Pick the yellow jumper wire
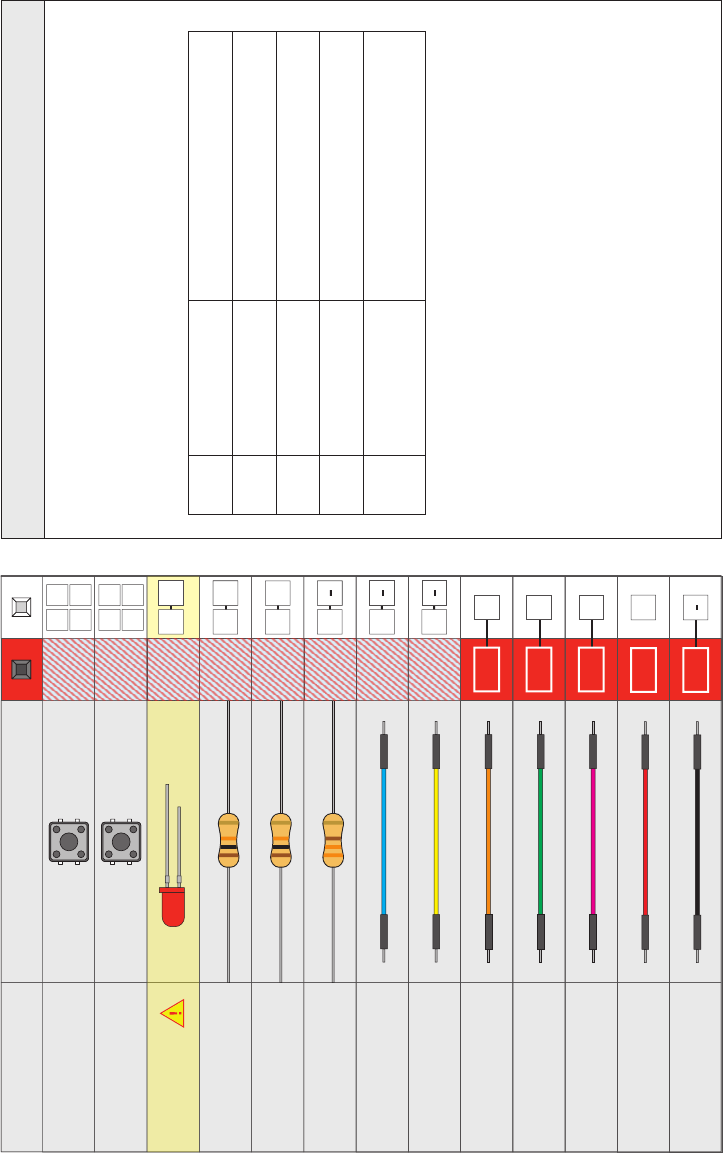 [436, 841]
